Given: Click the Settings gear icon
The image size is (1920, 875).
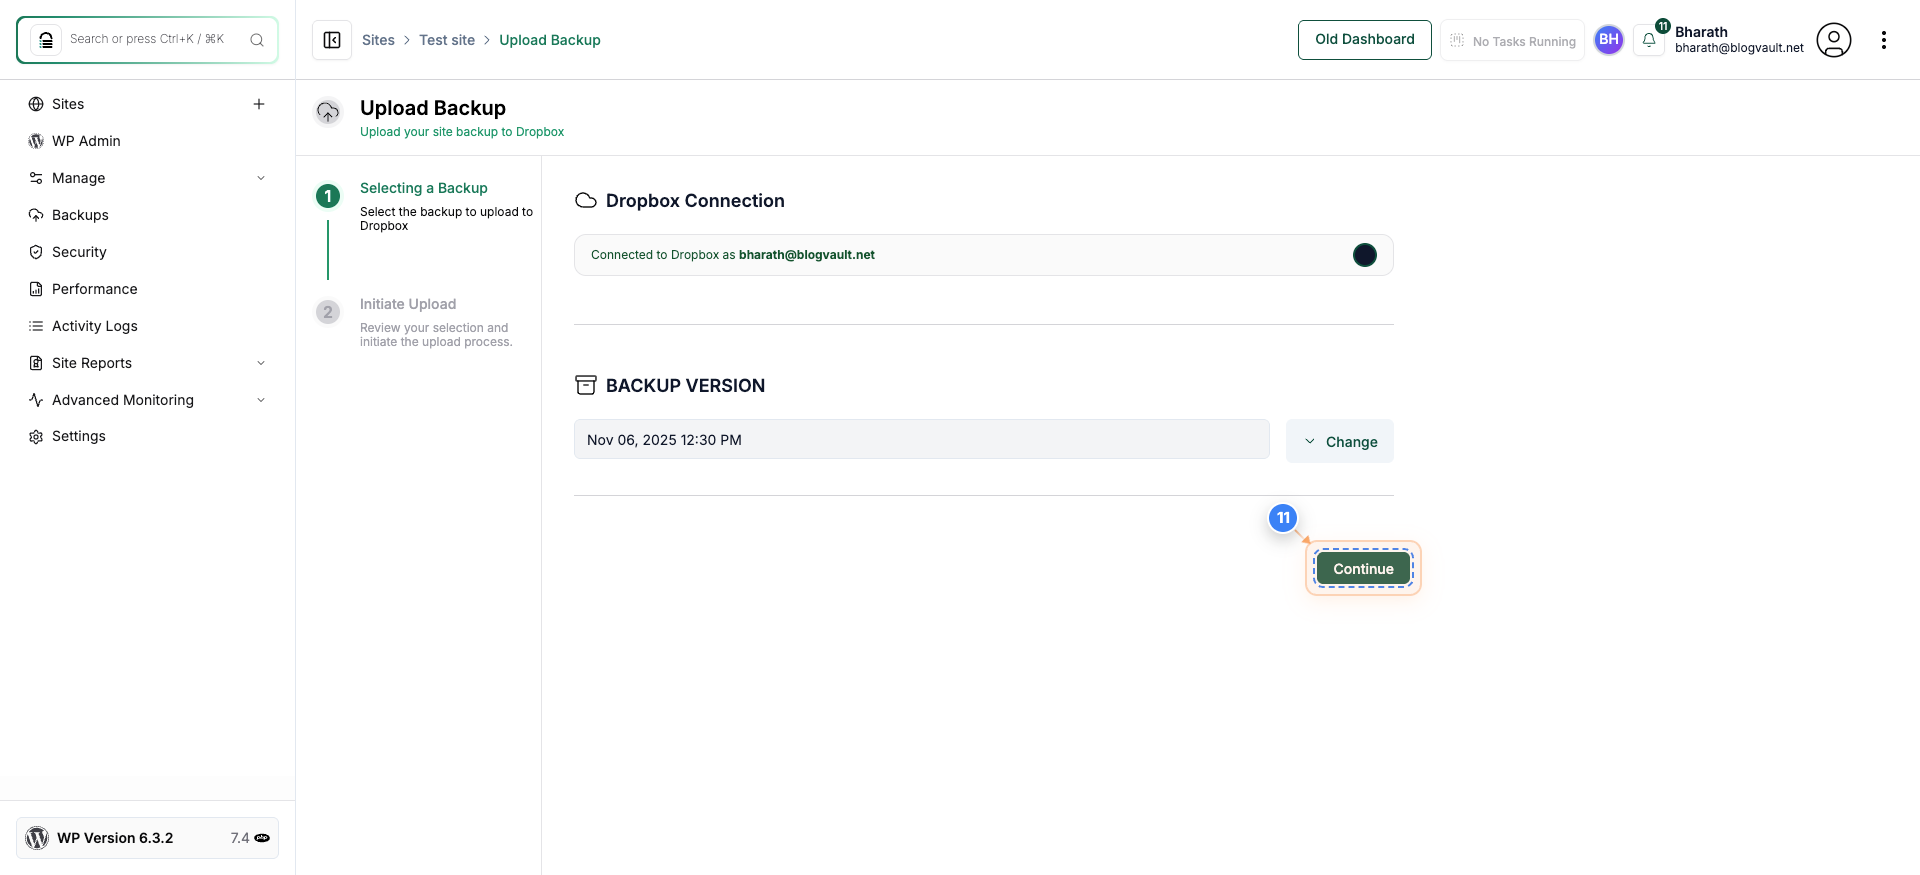Looking at the screenshot, I should click(36, 437).
